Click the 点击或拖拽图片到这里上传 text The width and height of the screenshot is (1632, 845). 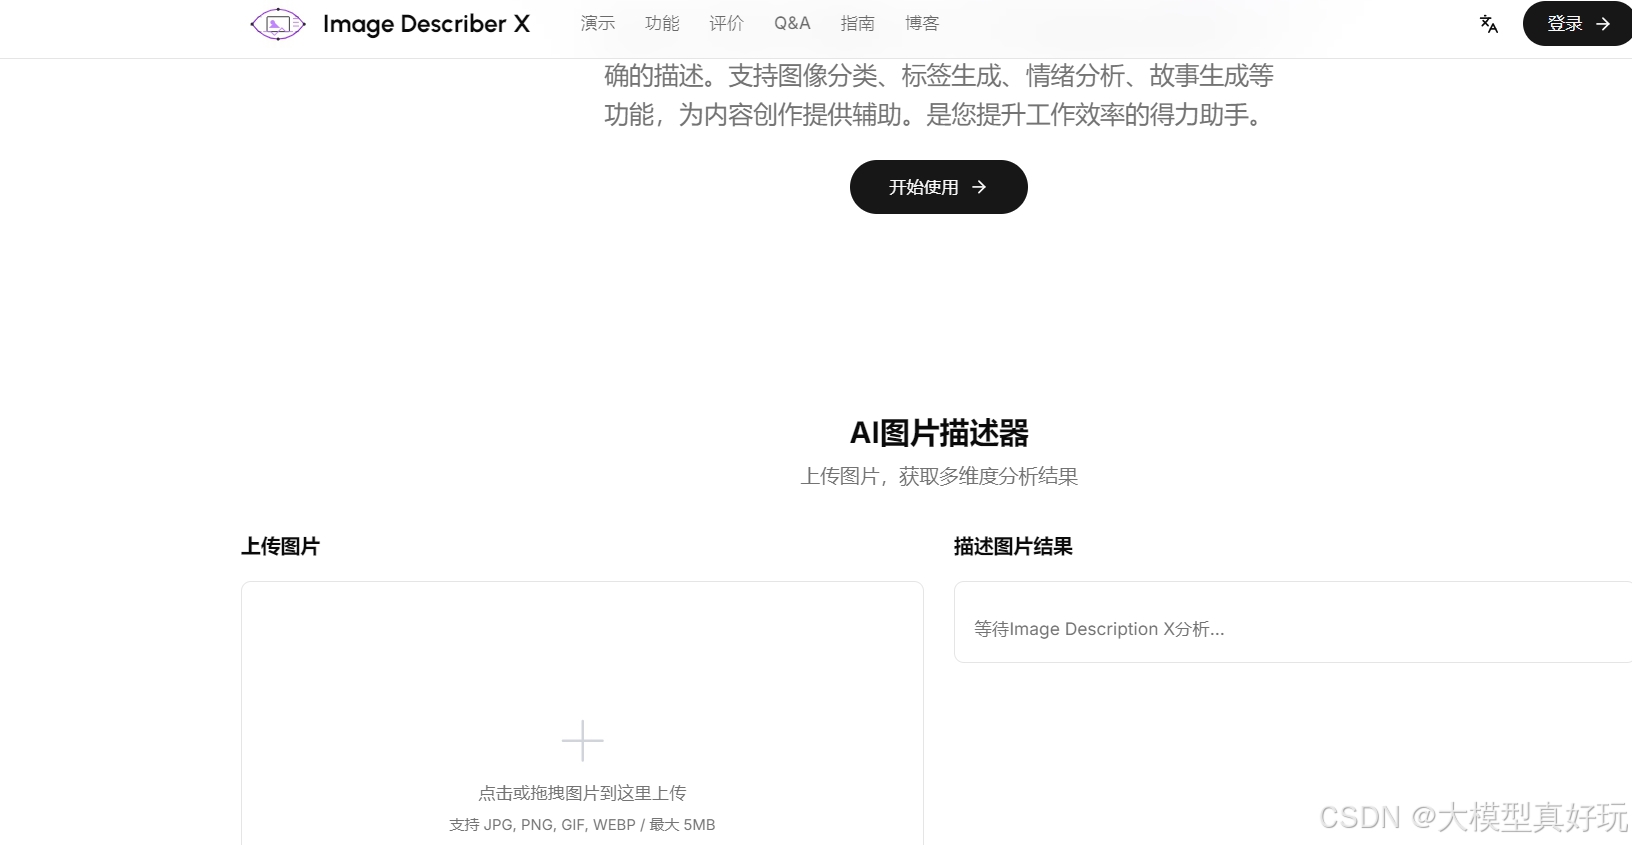582,793
